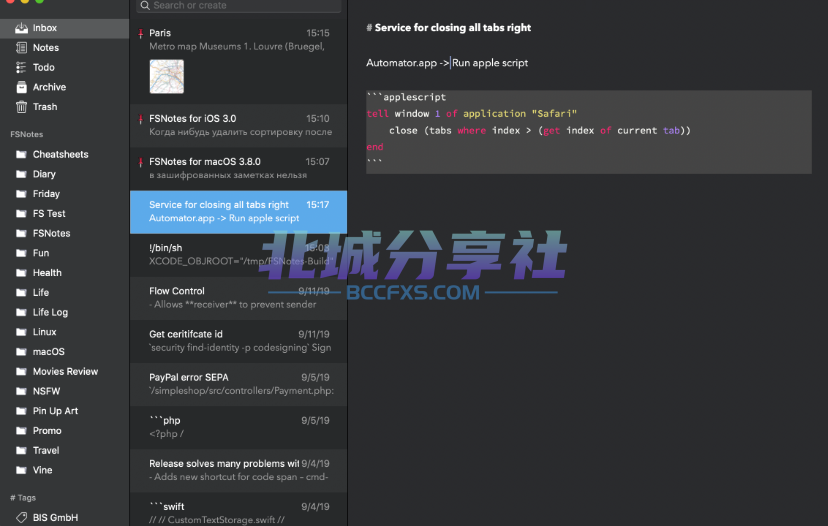This screenshot has width=828, height=526.
Task: Open the Fun folder icon
Action: (21, 253)
